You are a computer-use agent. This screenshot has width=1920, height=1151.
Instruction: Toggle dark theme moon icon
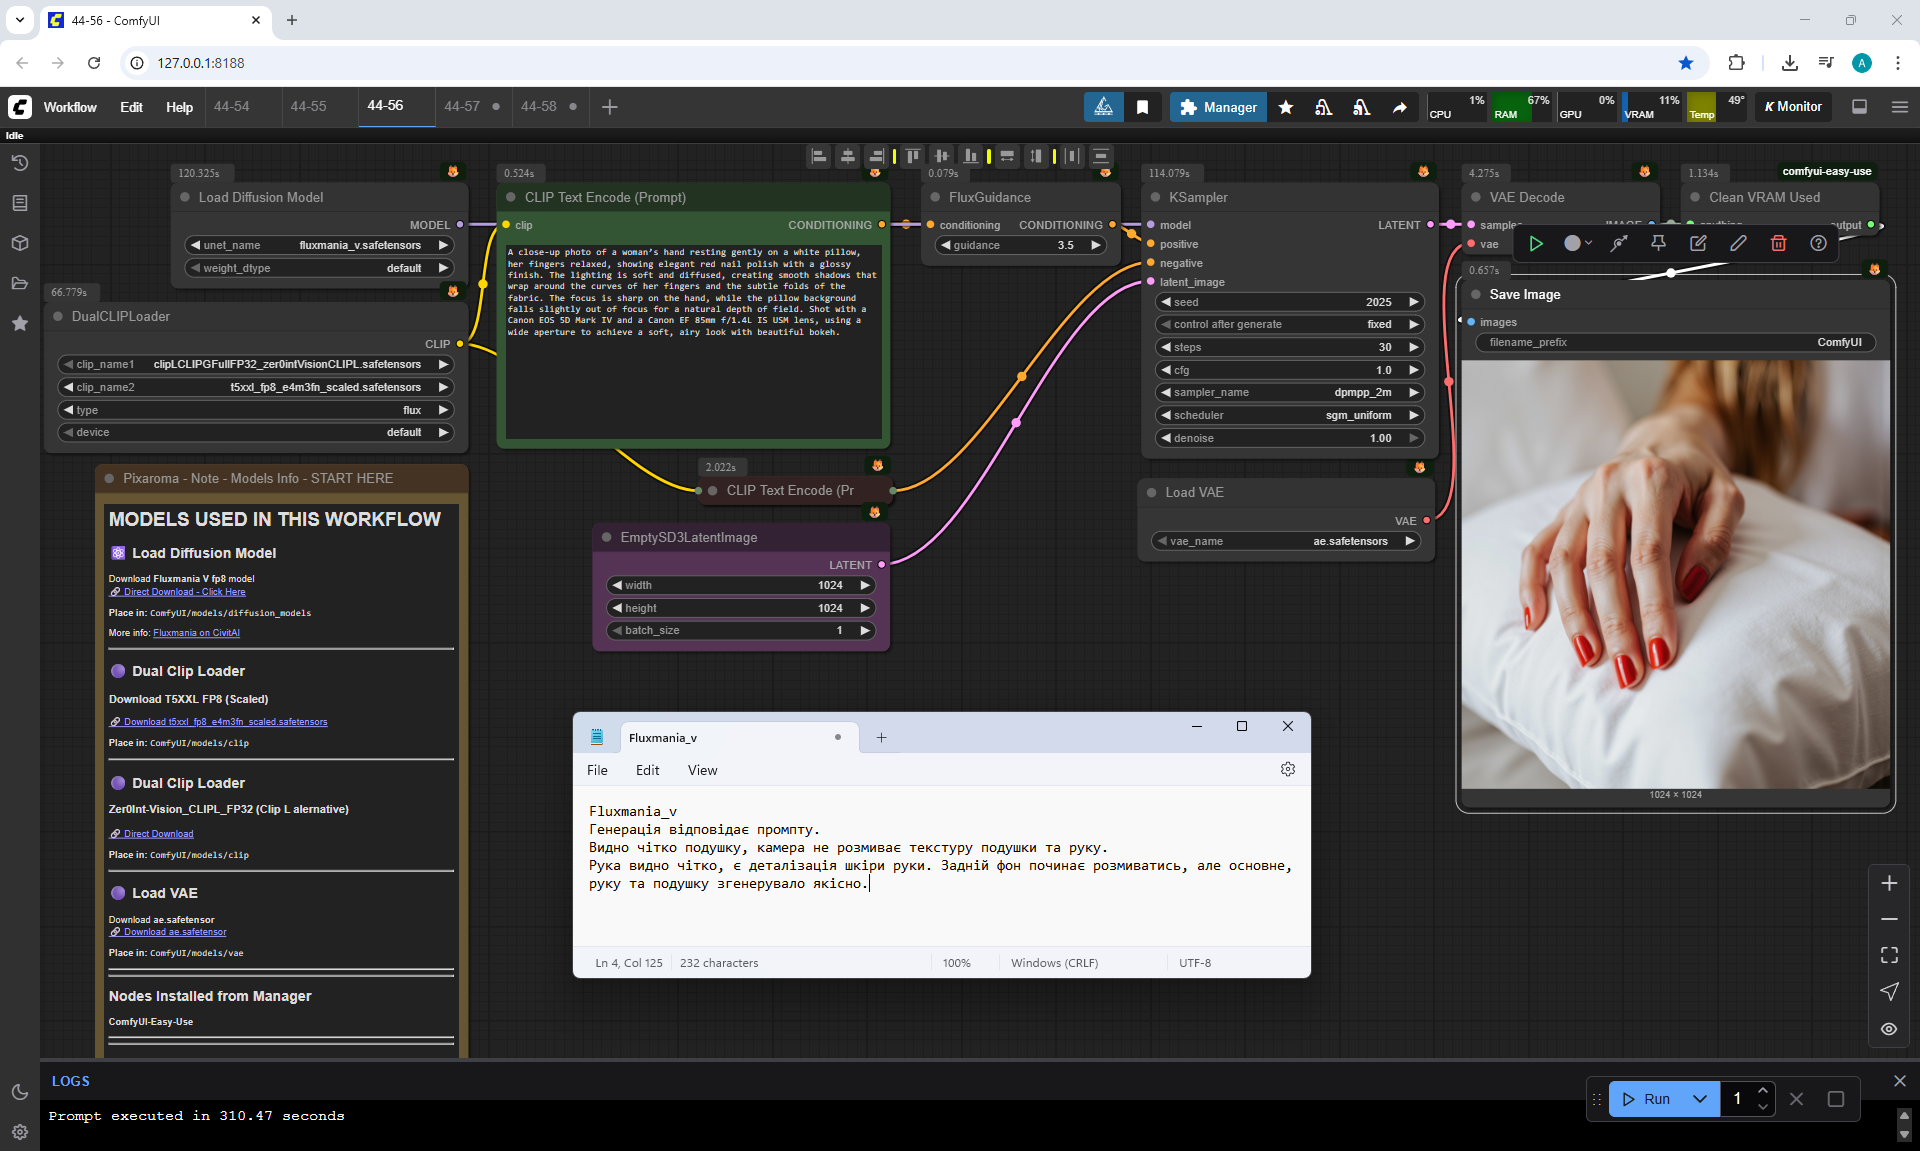click(19, 1092)
